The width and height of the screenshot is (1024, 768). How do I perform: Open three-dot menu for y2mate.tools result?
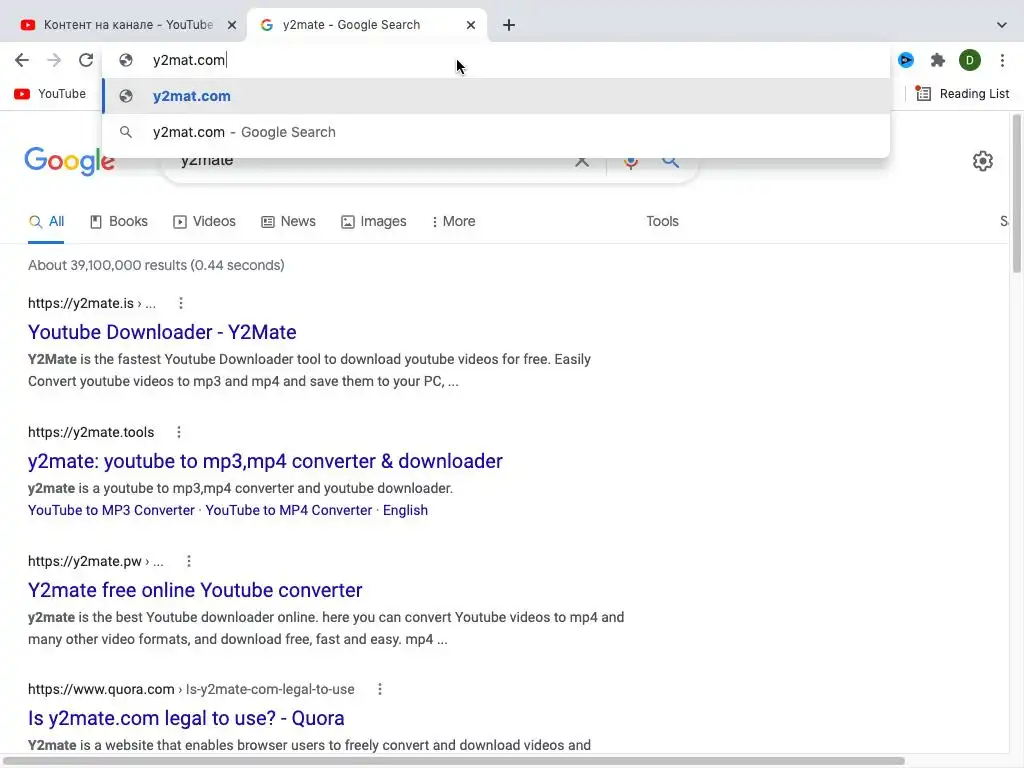[179, 432]
